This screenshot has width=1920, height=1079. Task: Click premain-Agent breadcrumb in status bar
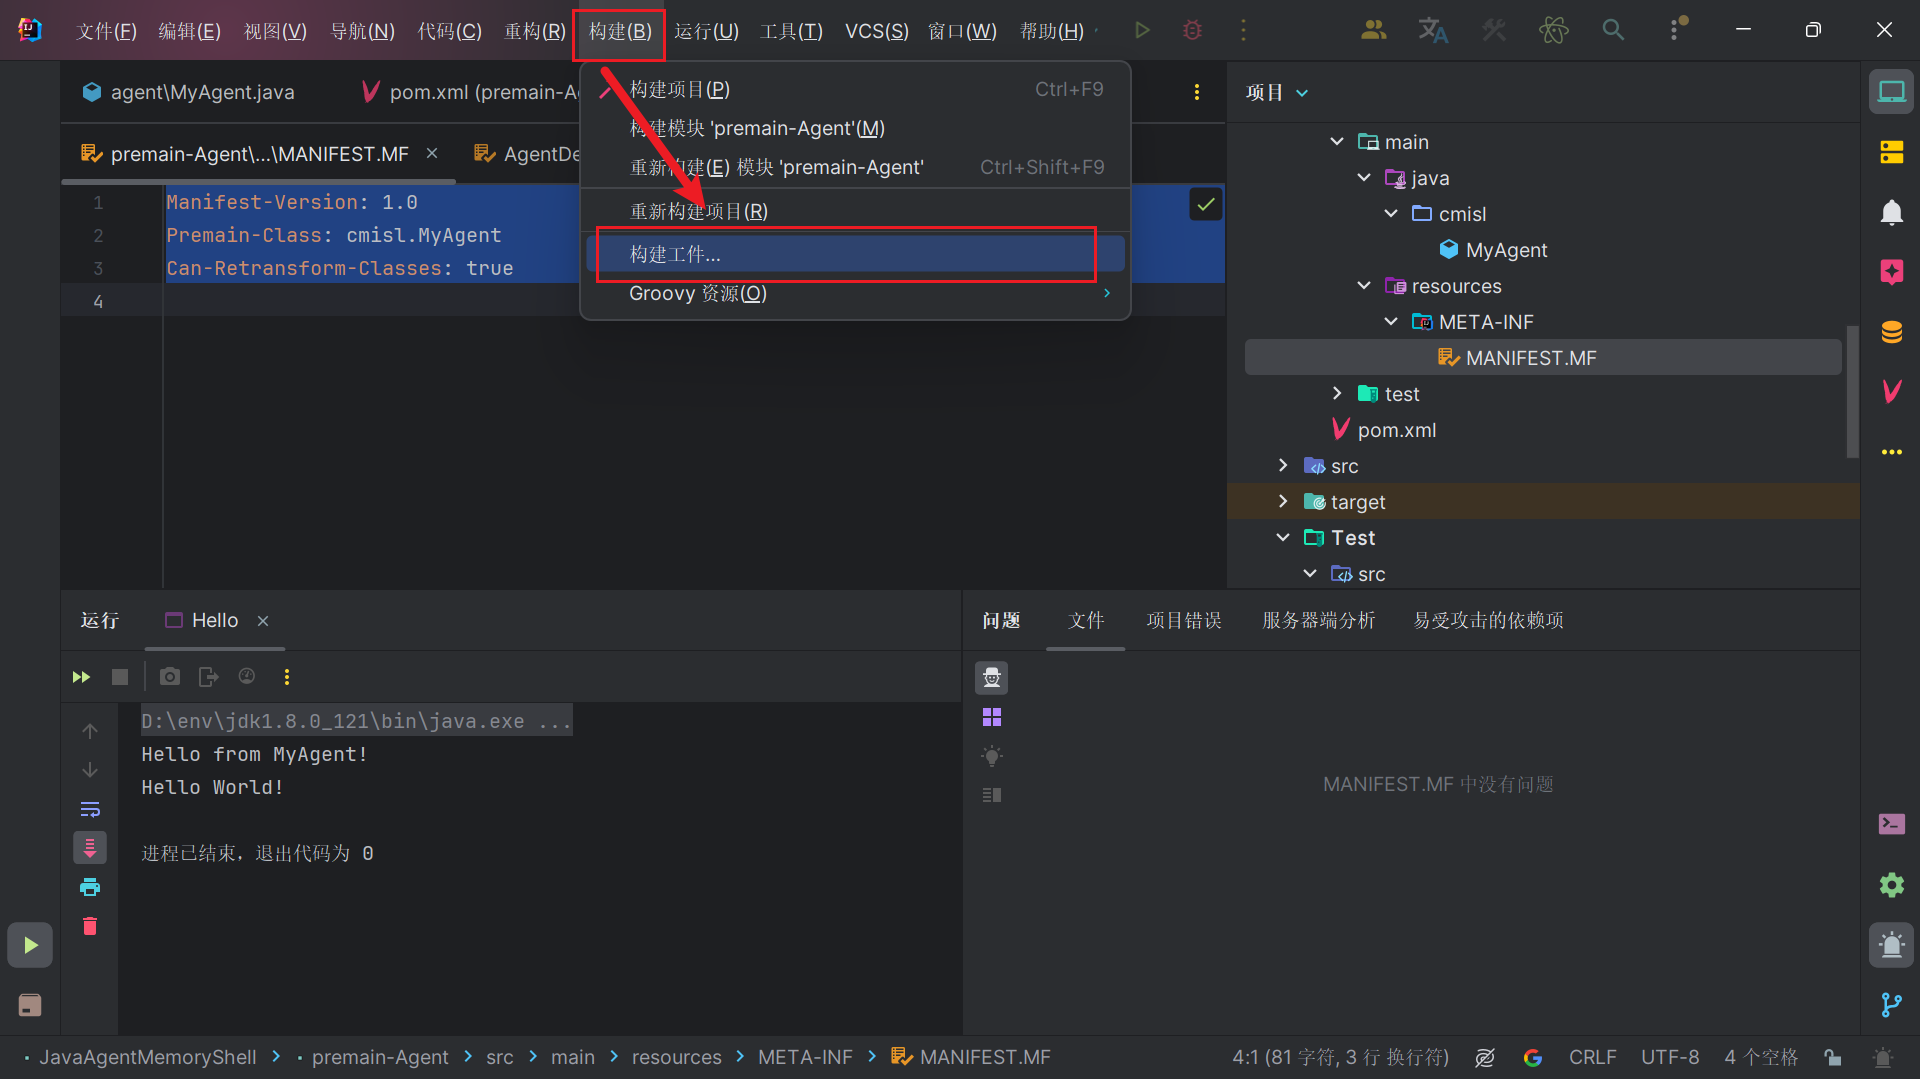click(x=380, y=1057)
